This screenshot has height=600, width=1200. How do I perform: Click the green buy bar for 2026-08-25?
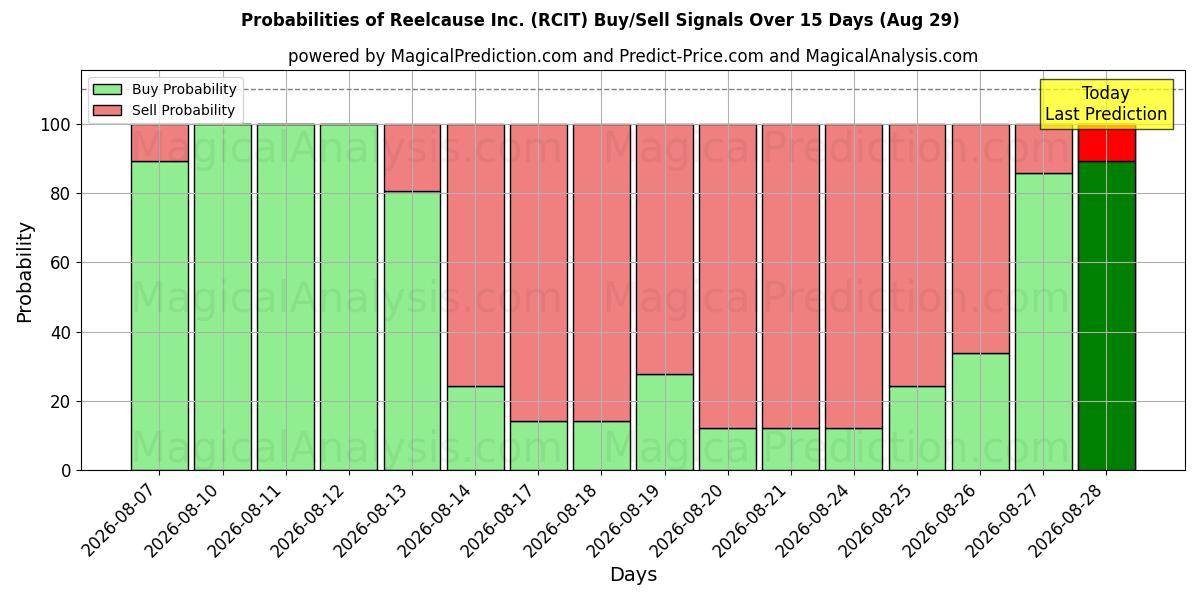(x=917, y=428)
